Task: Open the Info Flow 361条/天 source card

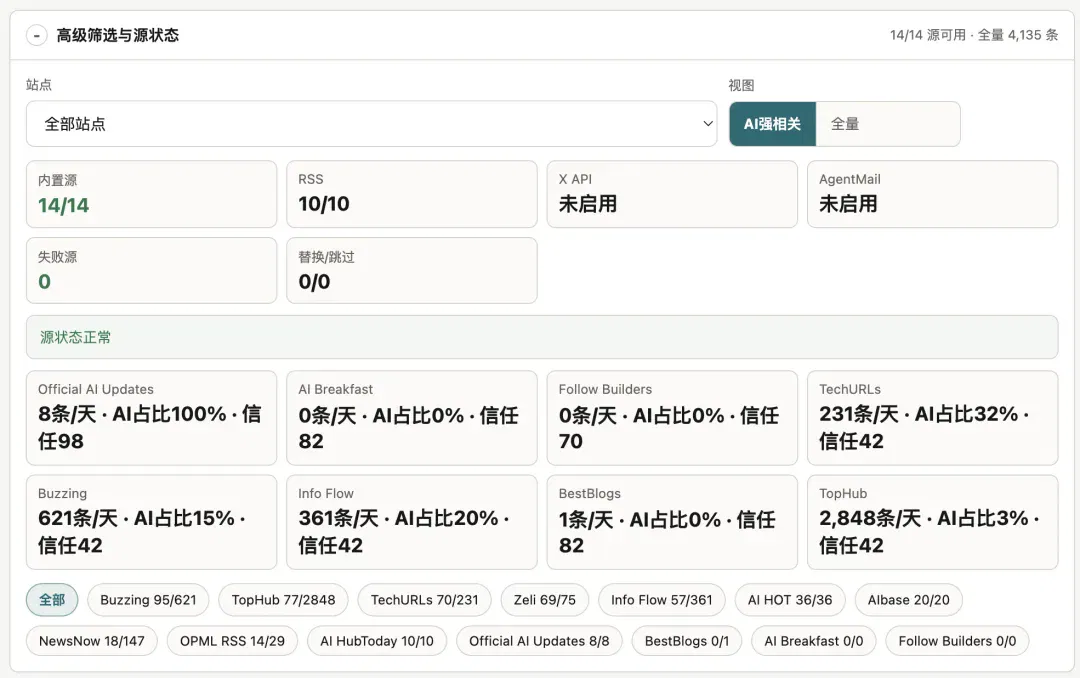Action: coord(412,522)
